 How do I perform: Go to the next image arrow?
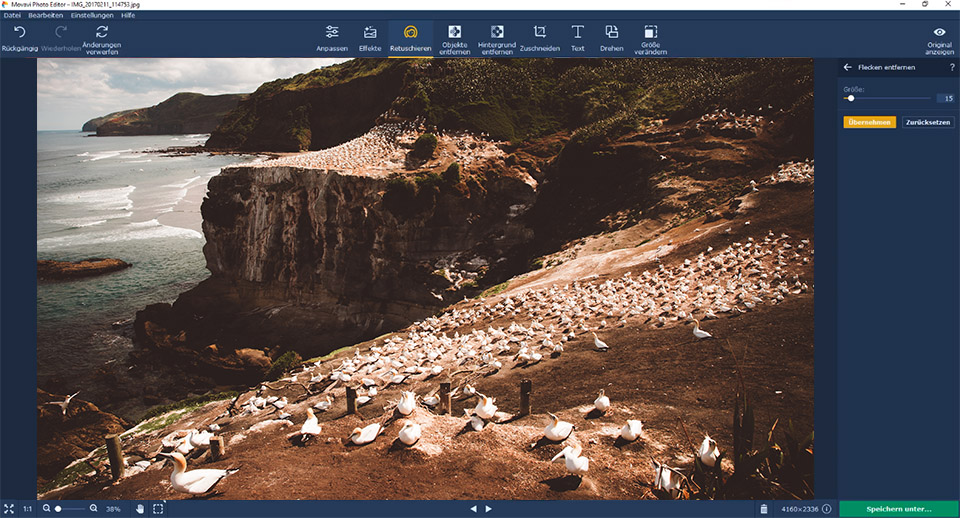[489, 509]
